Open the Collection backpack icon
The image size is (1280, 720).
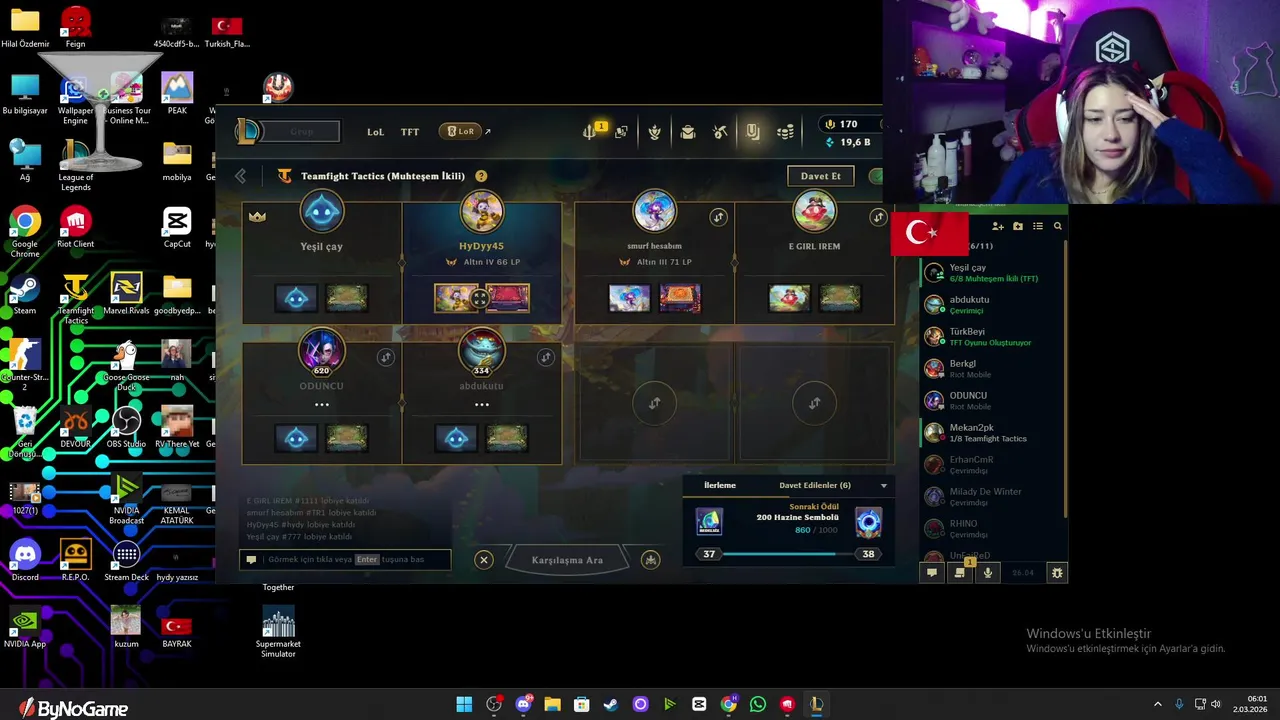[687, 132]
